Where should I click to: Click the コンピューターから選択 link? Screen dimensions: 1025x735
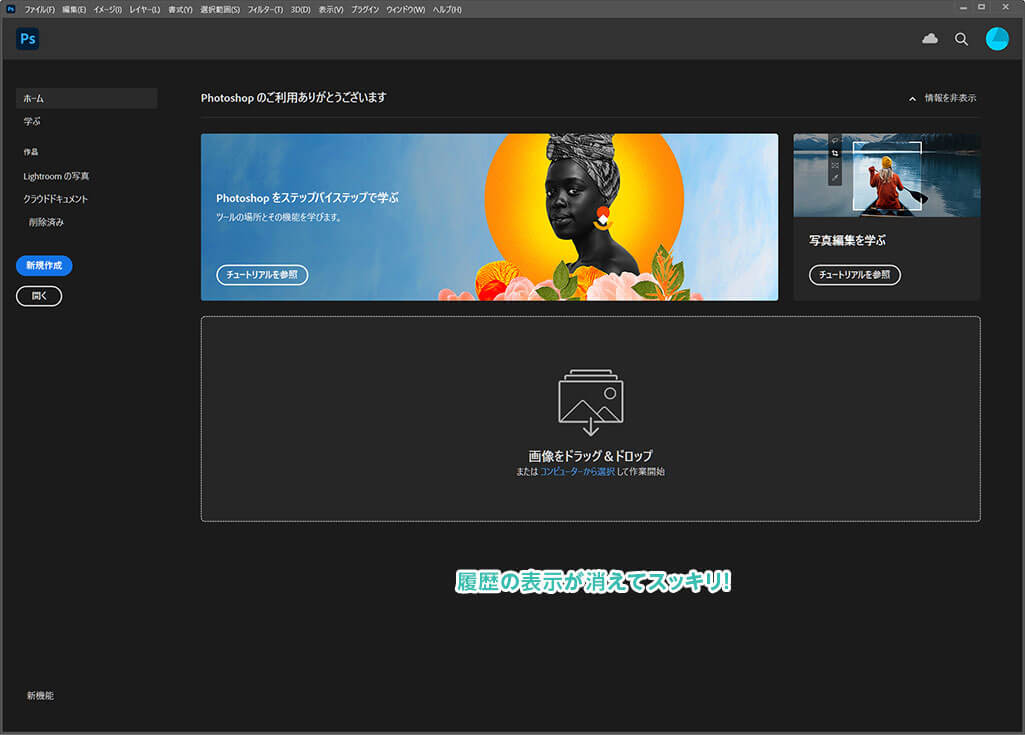[x=577, y=471]
